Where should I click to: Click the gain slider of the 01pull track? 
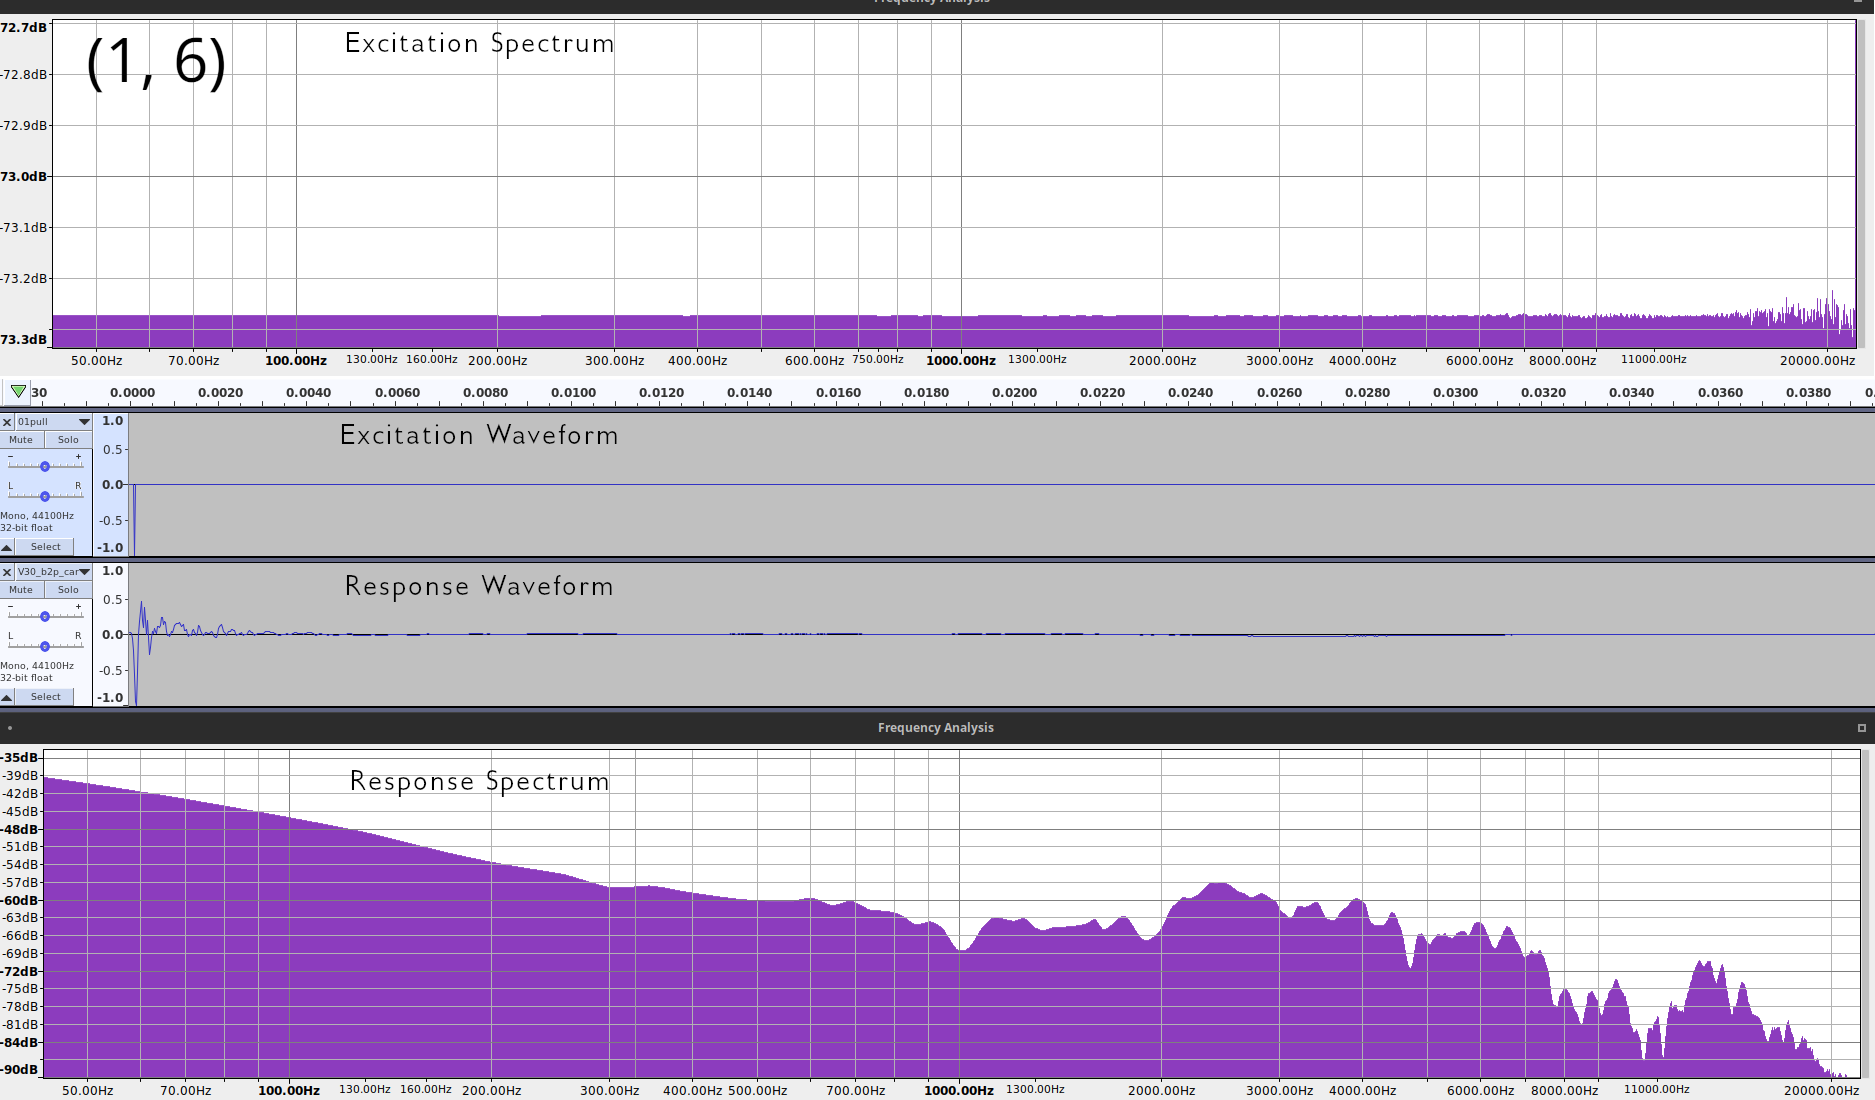pos(45,466)
